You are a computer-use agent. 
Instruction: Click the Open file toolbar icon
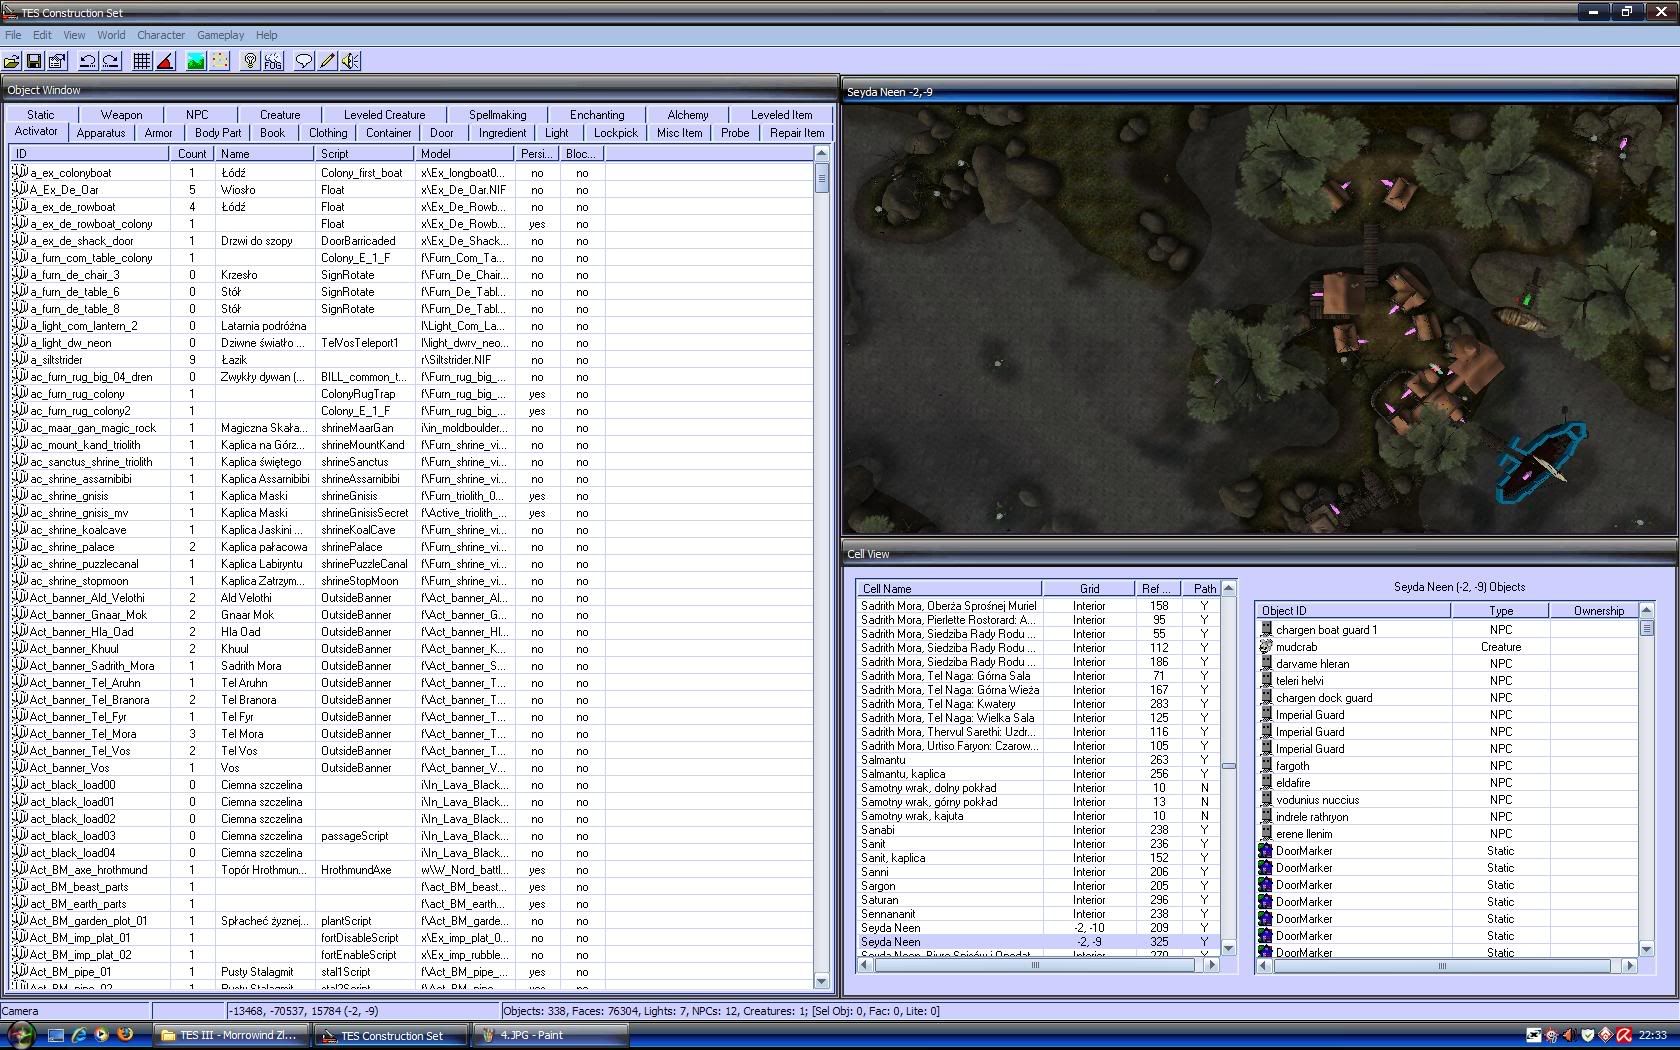(12, 61)
